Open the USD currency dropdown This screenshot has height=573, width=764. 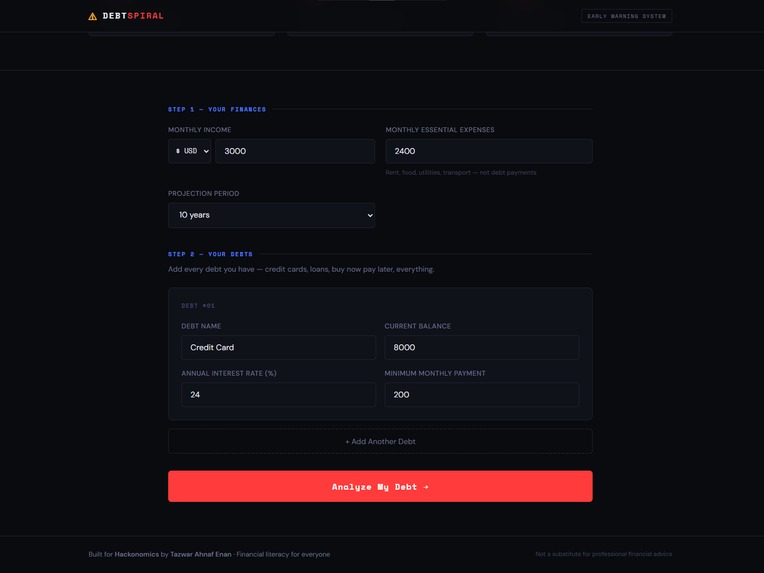click(x=190, y=151)
